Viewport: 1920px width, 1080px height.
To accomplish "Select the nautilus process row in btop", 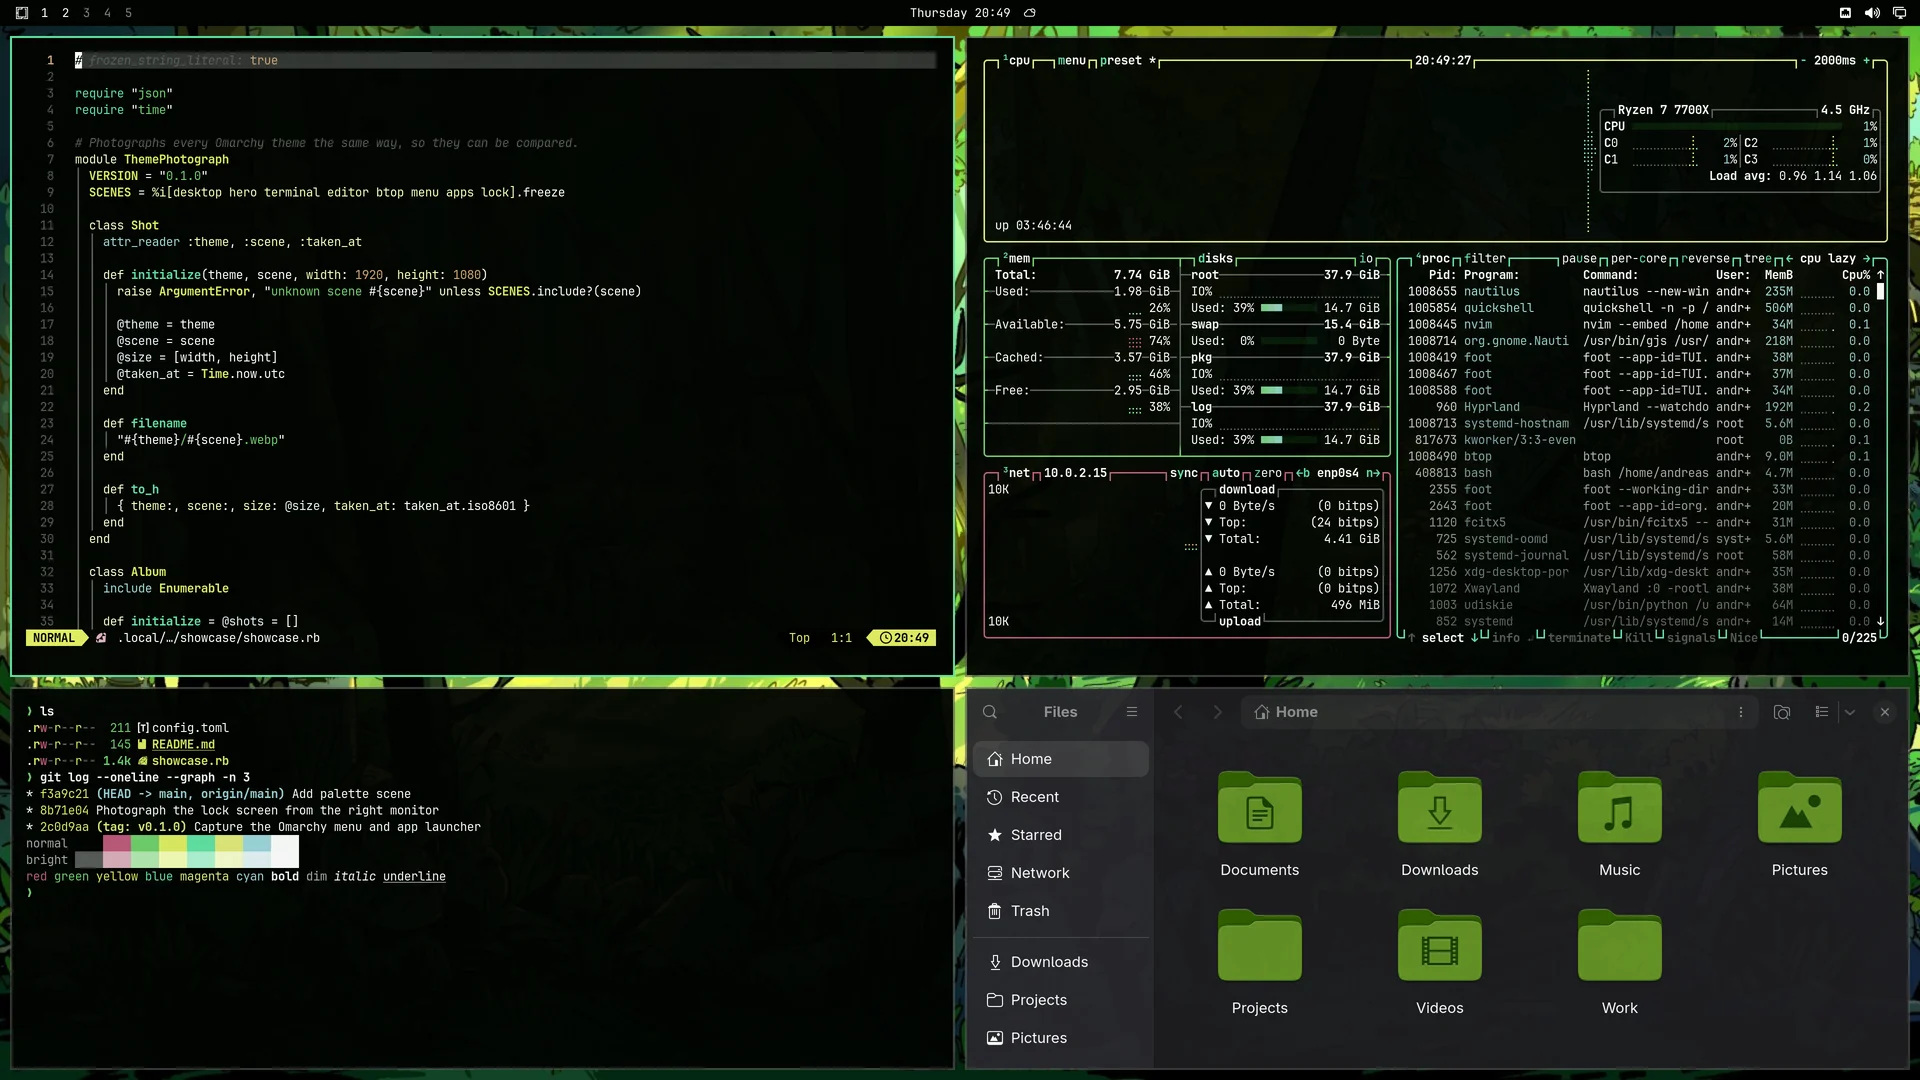I will (x=1640, y=291).
